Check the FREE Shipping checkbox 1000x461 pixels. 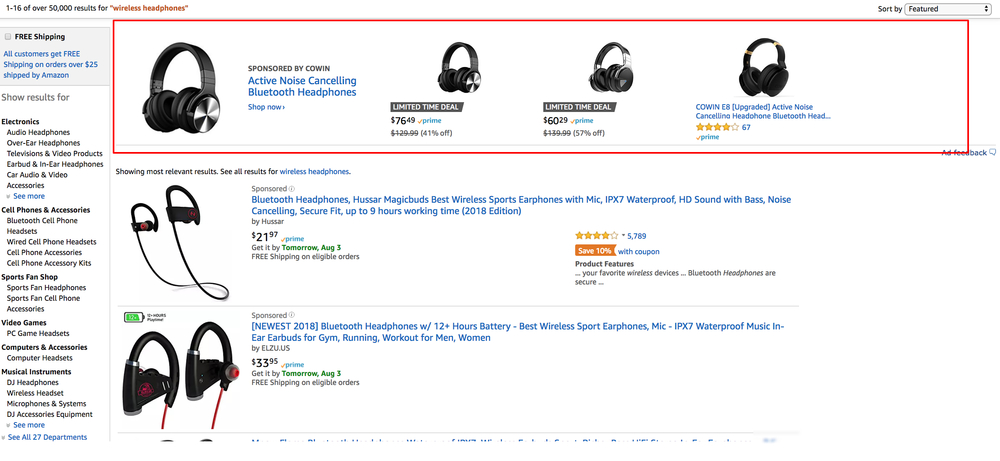[8, 37]
